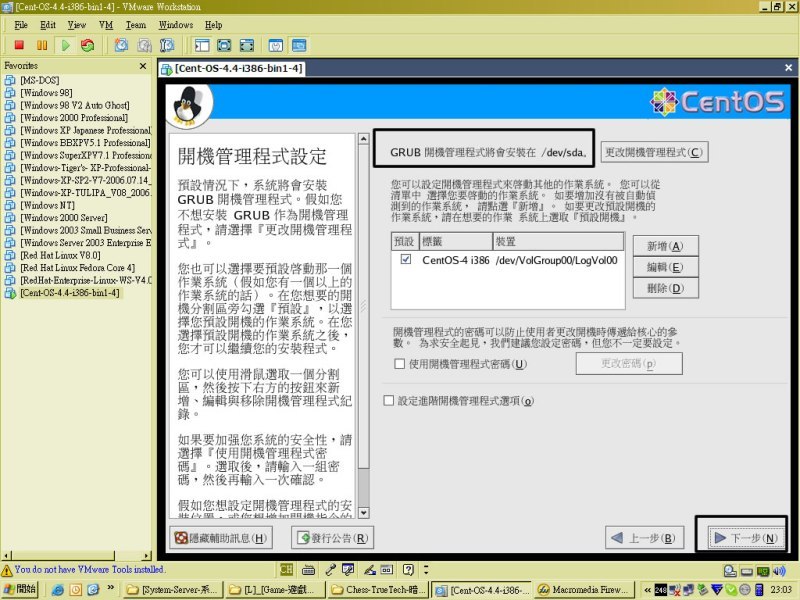Viewport: 800px width, 600px height.
Task: Click the console view toolbar icon
Action: (x=299, y=45)
